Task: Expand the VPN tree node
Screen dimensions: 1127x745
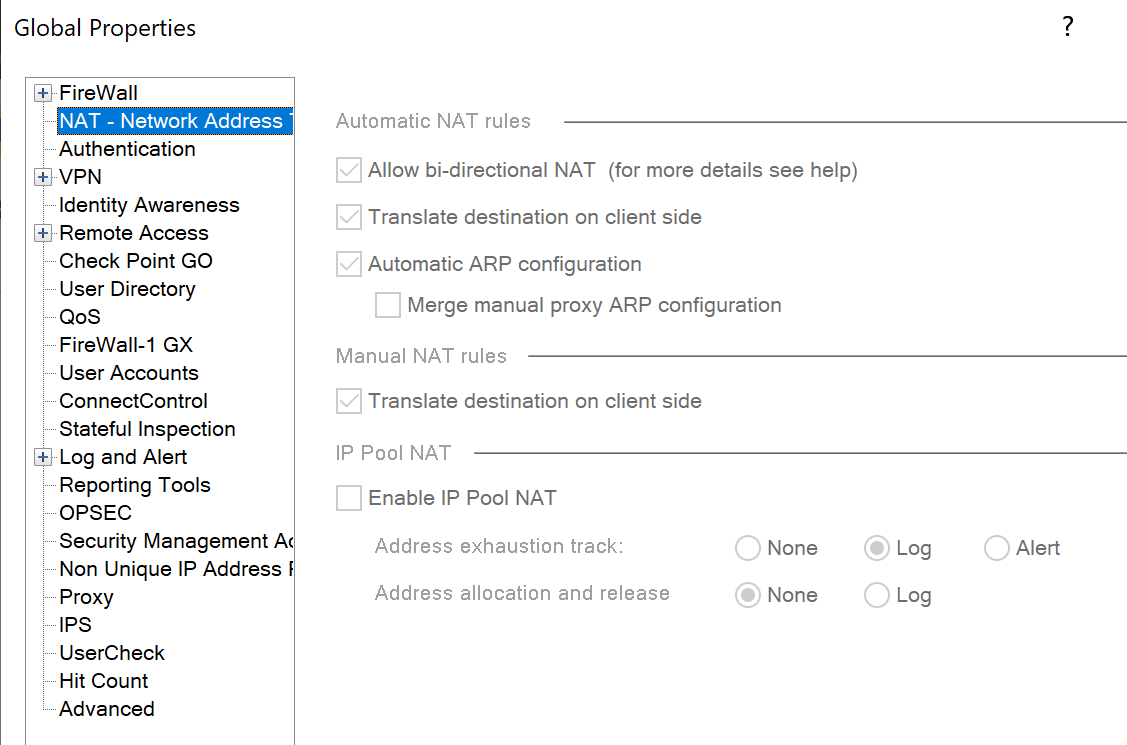Action: click(x=43, y=177)
